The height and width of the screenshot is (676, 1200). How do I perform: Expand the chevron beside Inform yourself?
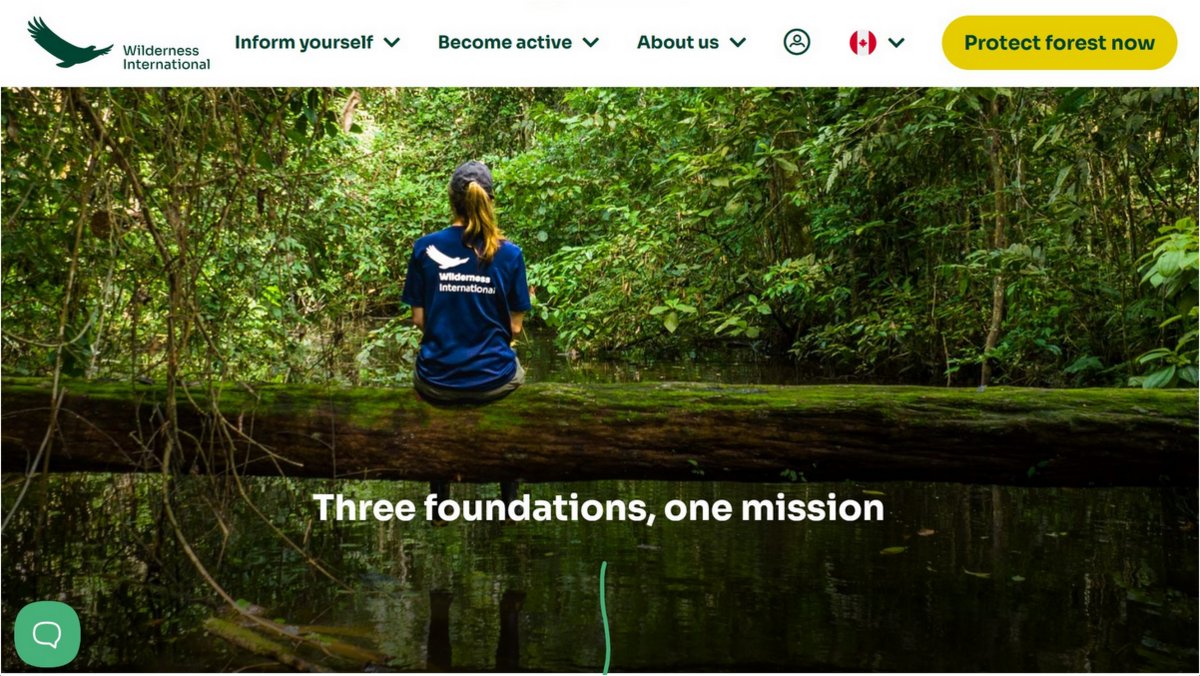pos(392,42)
